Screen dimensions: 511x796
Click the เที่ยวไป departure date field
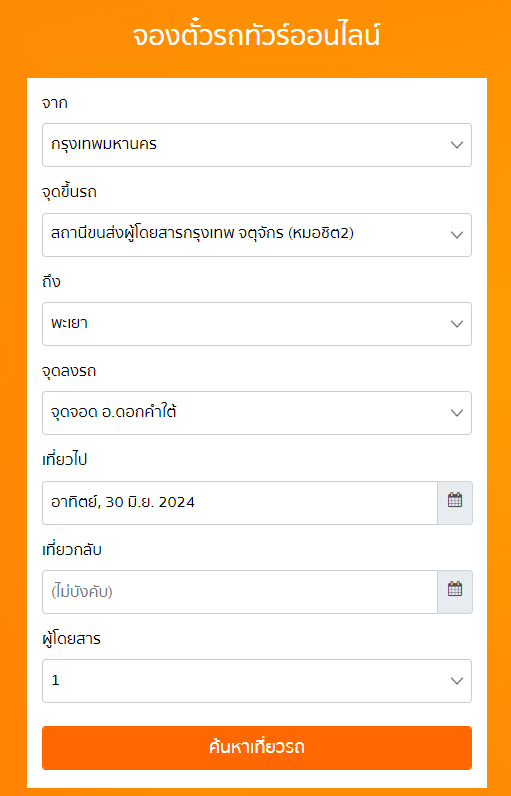tap(240, 503)
